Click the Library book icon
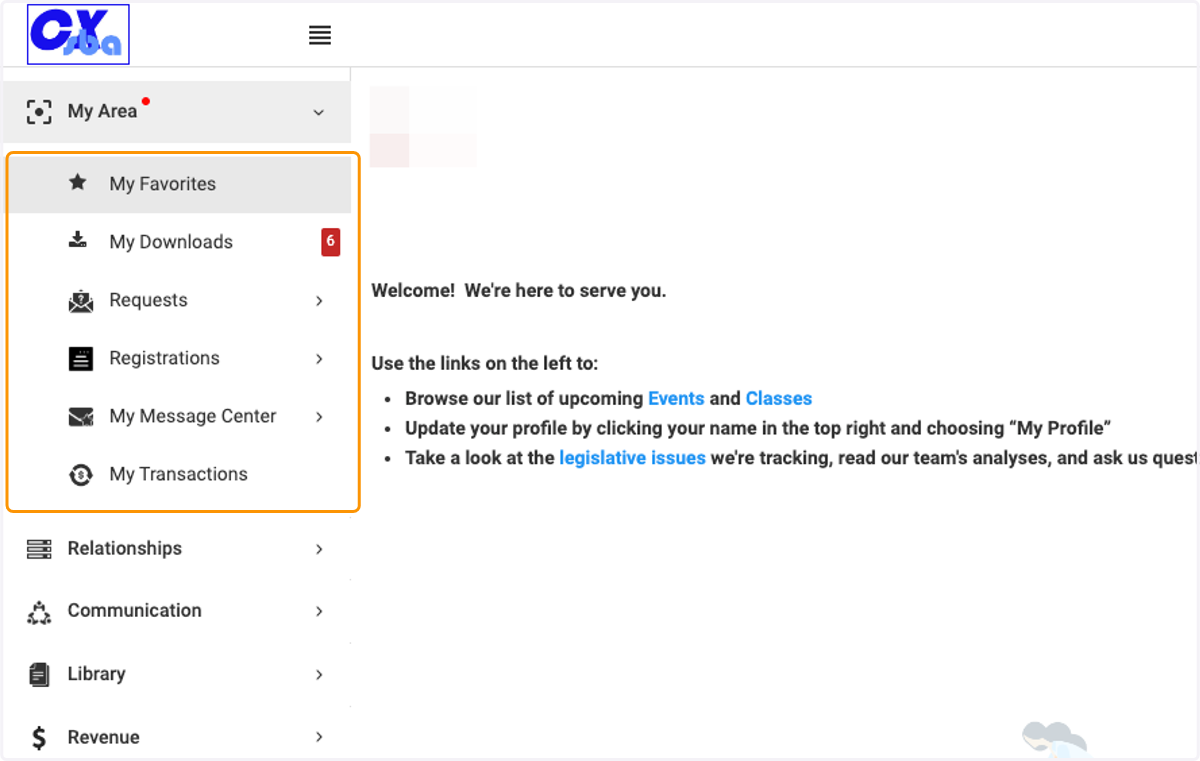This screenshot has width=1200, height=761. 39,675
